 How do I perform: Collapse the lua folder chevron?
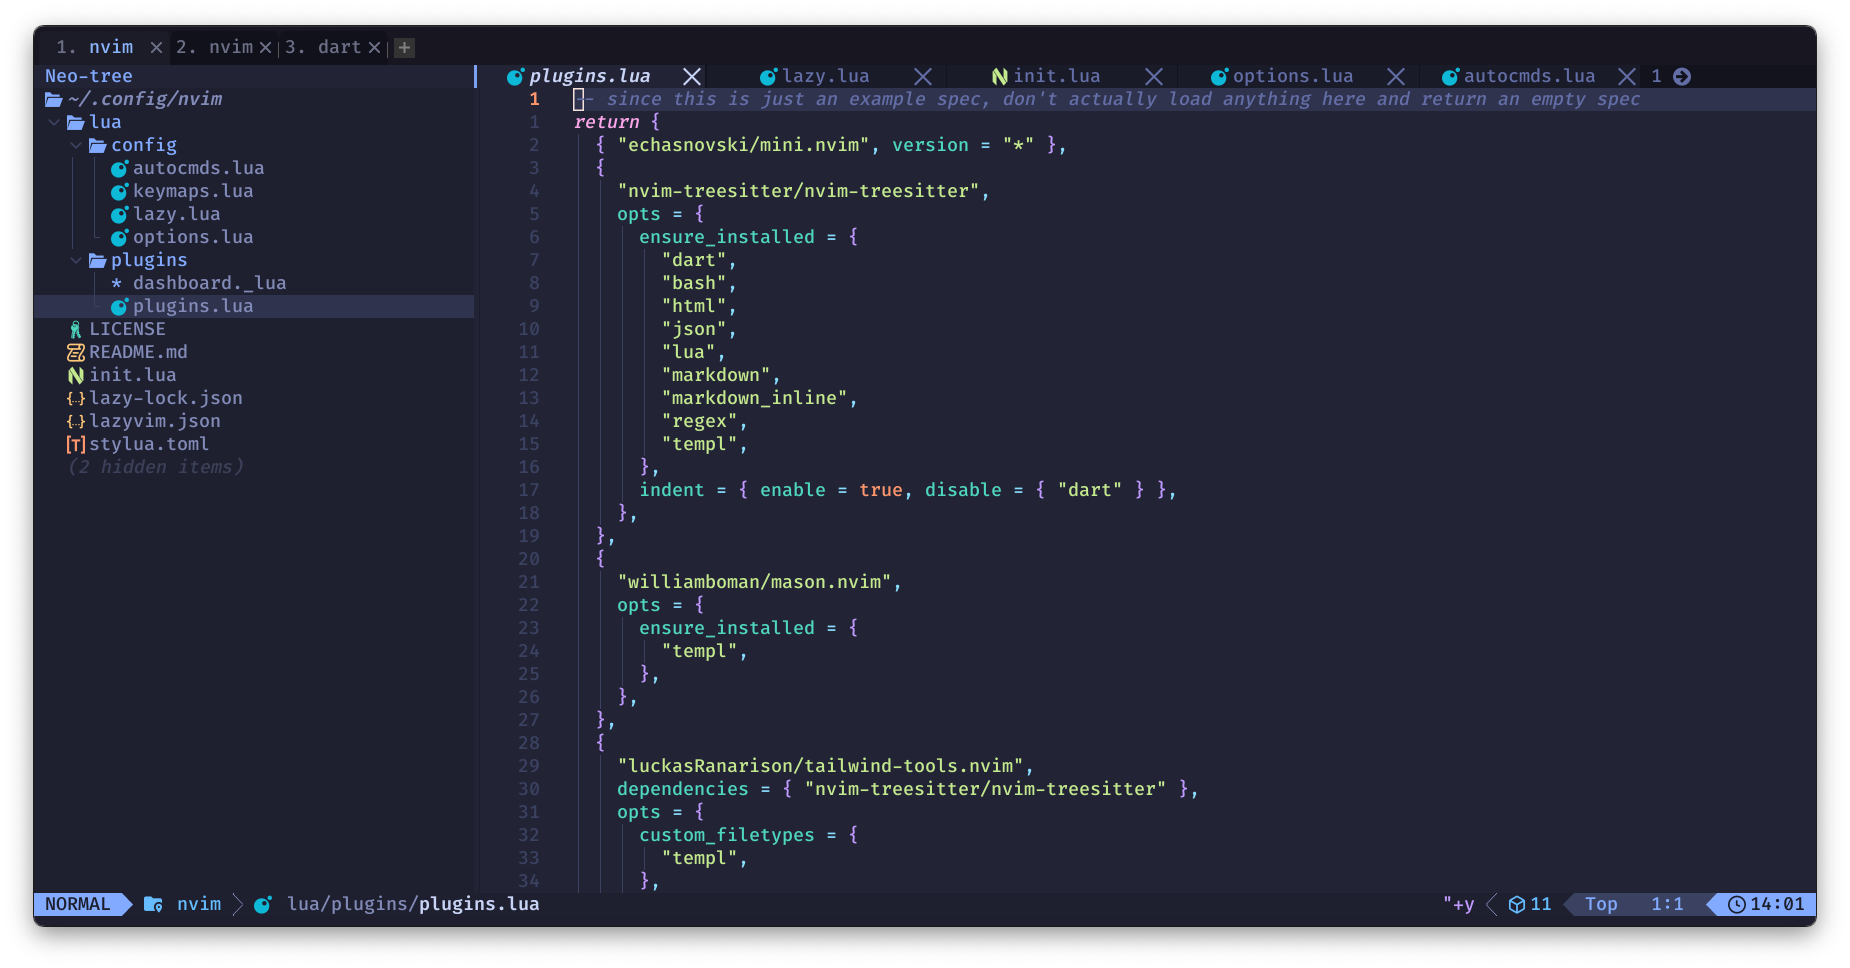click(x=54, y=122)
